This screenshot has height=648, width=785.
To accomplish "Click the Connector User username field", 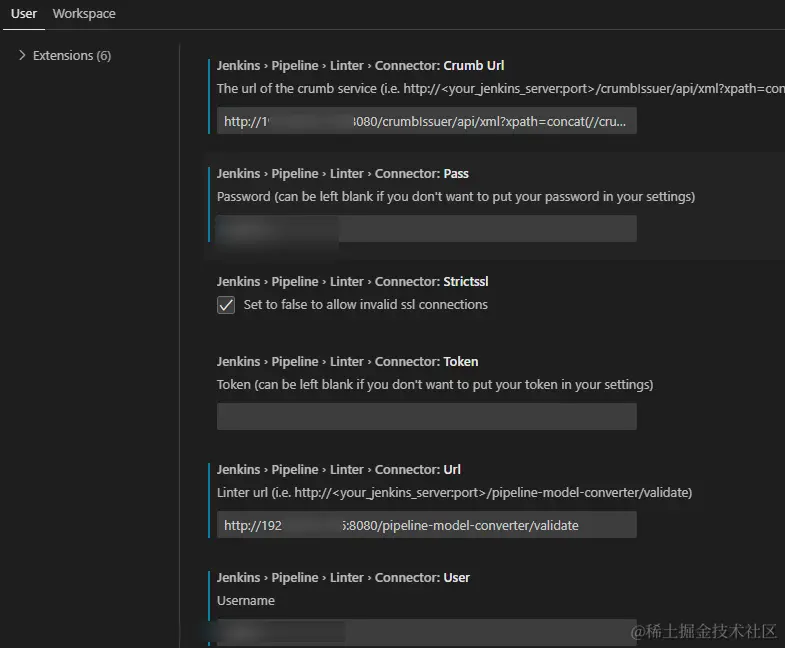I will [427, 632].
